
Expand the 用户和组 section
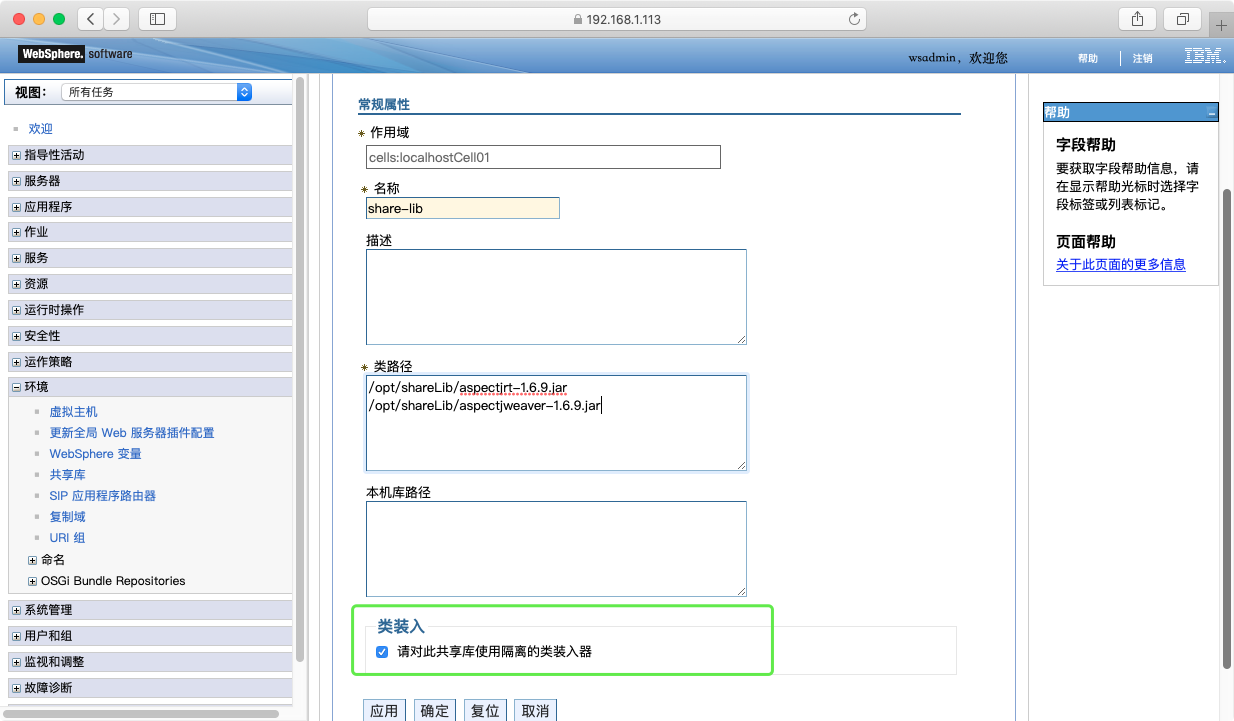click(x=16, y=636)
